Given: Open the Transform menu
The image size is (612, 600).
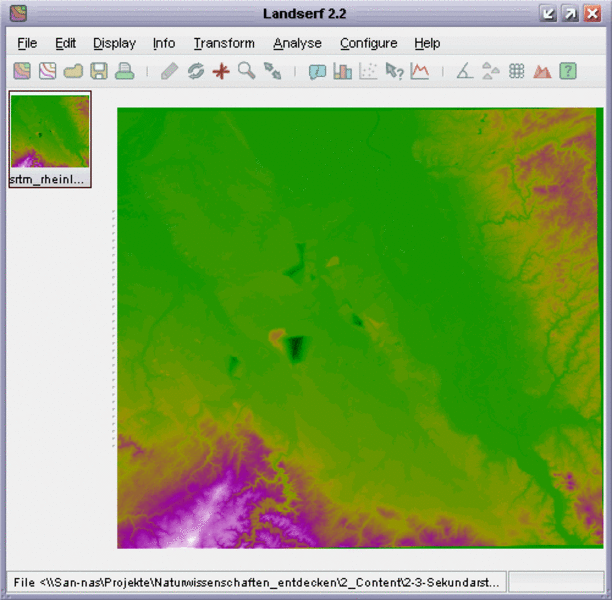Looking at the screenshot, I should coord(224,43).
